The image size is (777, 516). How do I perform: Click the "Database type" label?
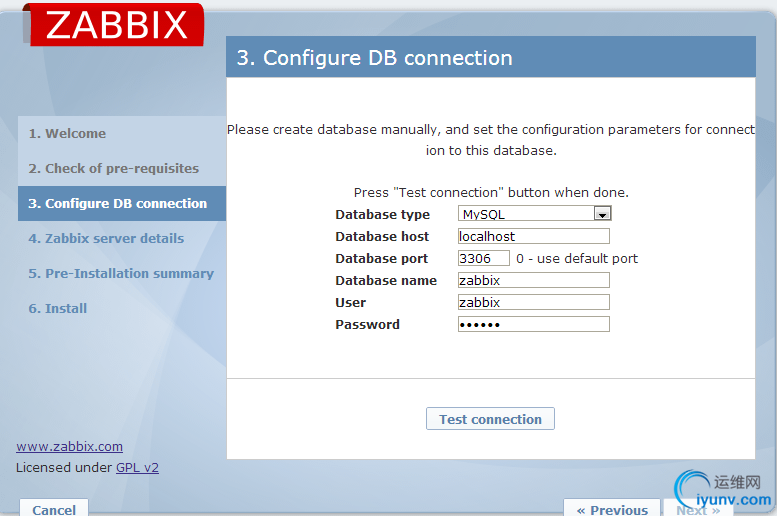[x=383, y=215]
